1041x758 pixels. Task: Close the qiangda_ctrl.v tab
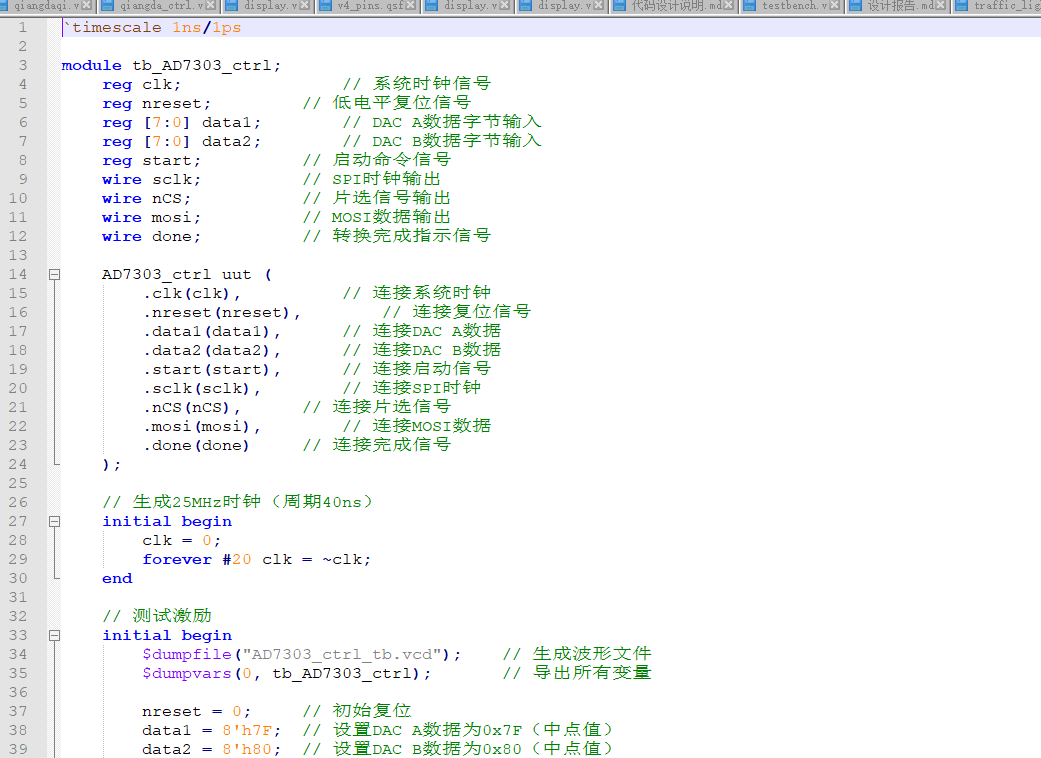(x=211, y=5)
